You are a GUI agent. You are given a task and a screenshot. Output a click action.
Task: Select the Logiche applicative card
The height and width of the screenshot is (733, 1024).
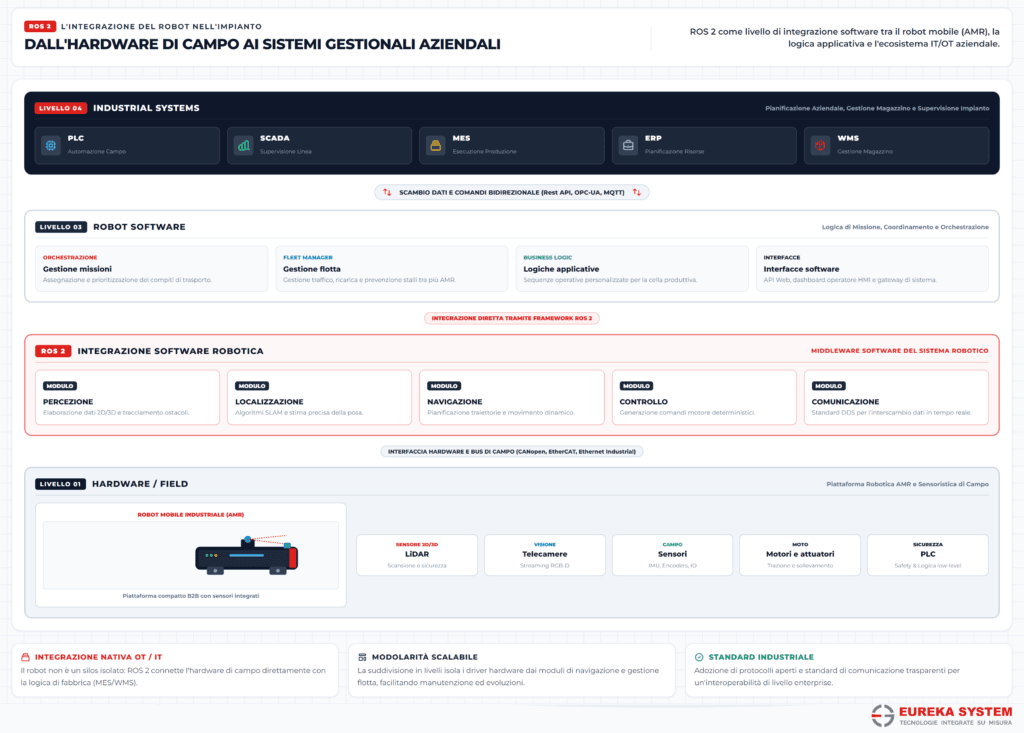point(632,269)
